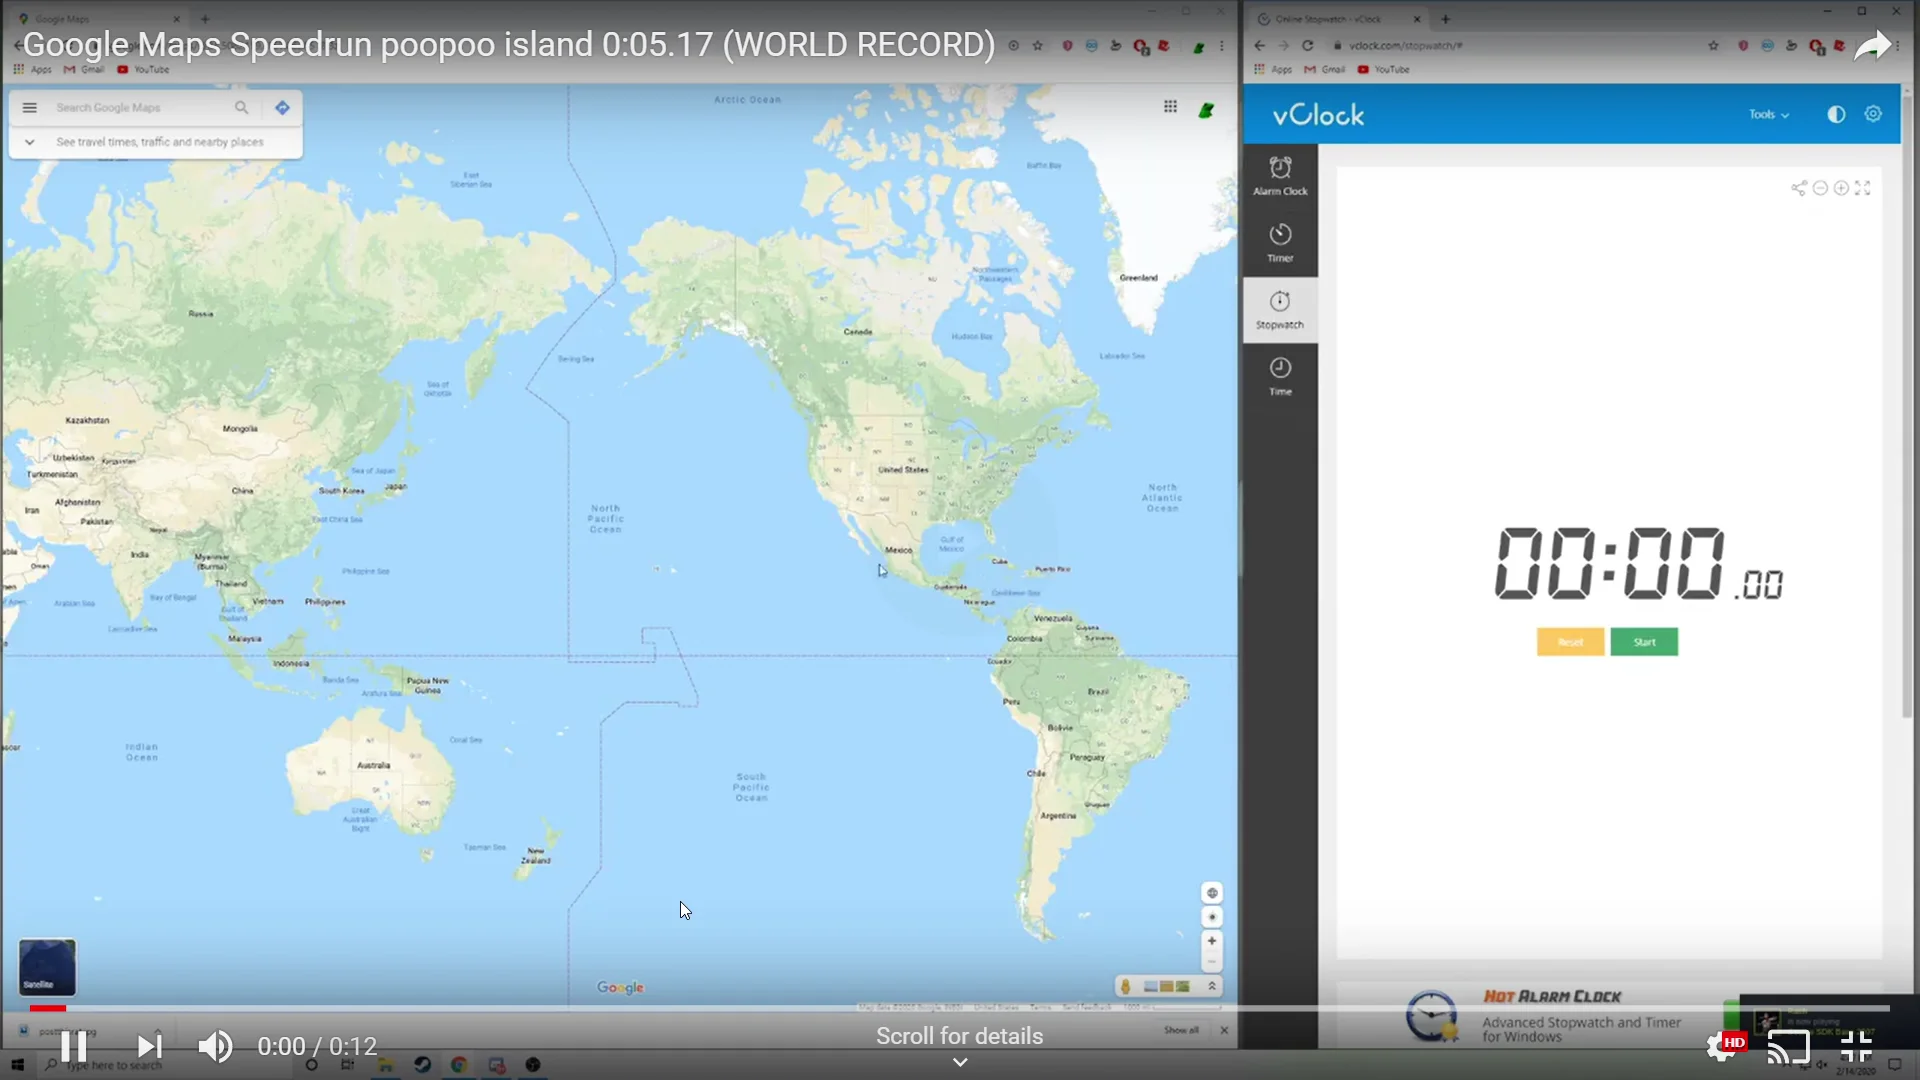Select the Stopwatch section in vClock
The image size is (1920, 1080).
tap(1280, 310)
